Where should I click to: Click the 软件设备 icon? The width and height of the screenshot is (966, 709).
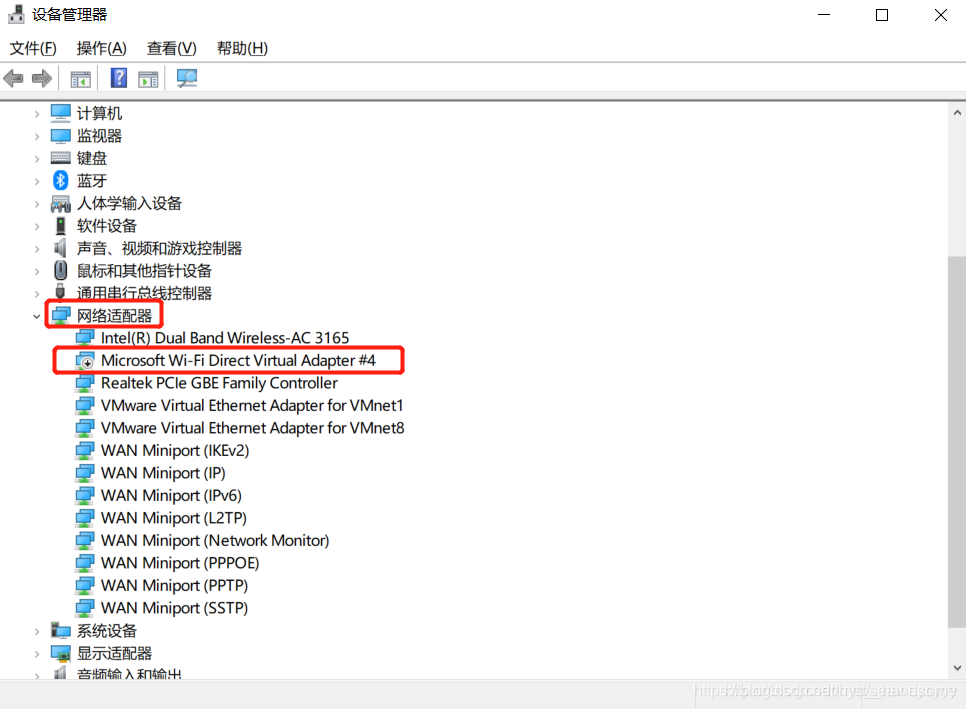[x=60, y=225]
